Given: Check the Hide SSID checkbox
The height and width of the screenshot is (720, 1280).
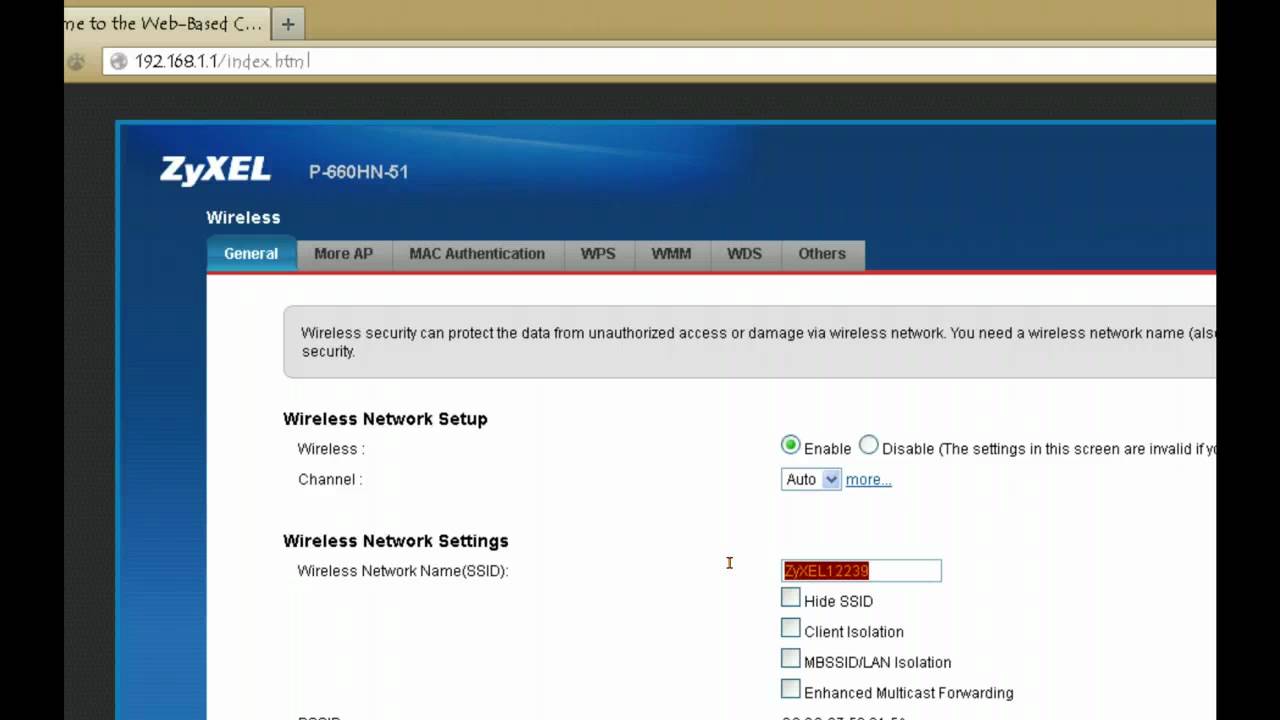Looking at the screenshot, I should click(x=791, y=598).
